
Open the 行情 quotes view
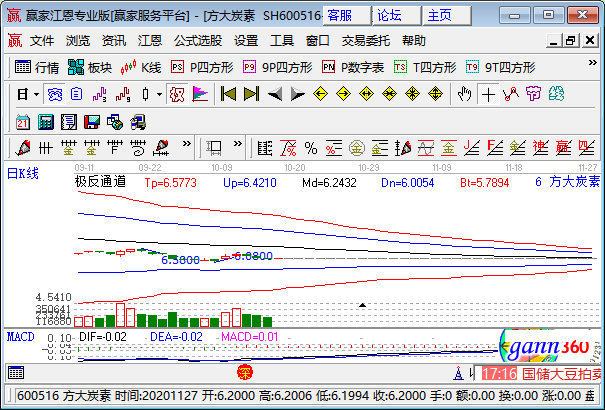[x=37, y=67]
